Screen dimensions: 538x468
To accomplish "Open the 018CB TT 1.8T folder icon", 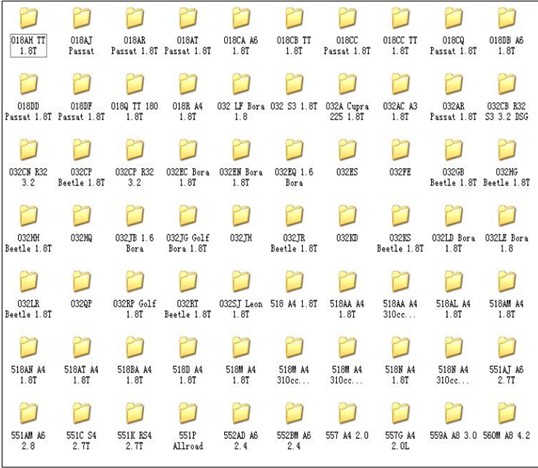I will point(294,18).
